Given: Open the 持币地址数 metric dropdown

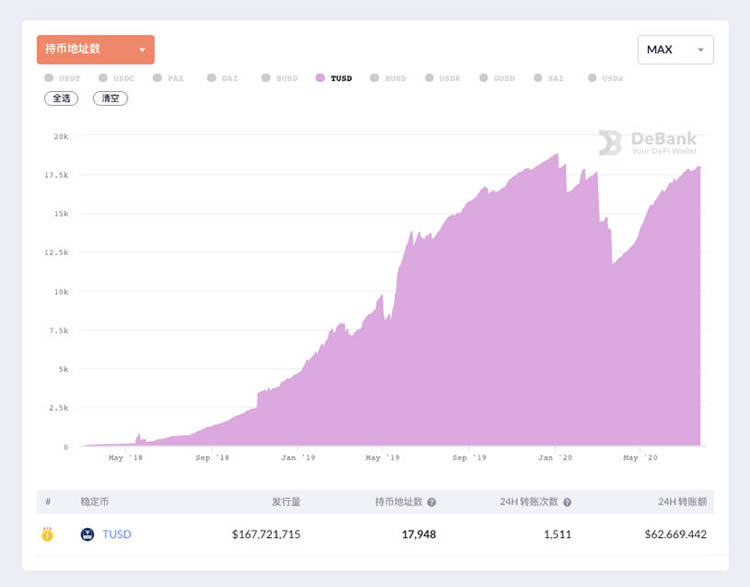Looking at the screenshot, I should pos(95,49).
